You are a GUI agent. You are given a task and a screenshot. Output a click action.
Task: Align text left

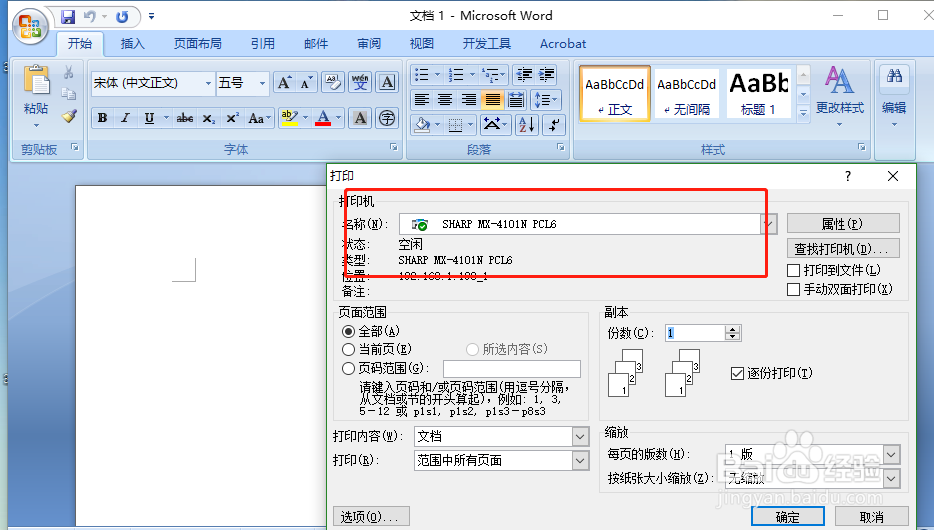pos(422,99)
